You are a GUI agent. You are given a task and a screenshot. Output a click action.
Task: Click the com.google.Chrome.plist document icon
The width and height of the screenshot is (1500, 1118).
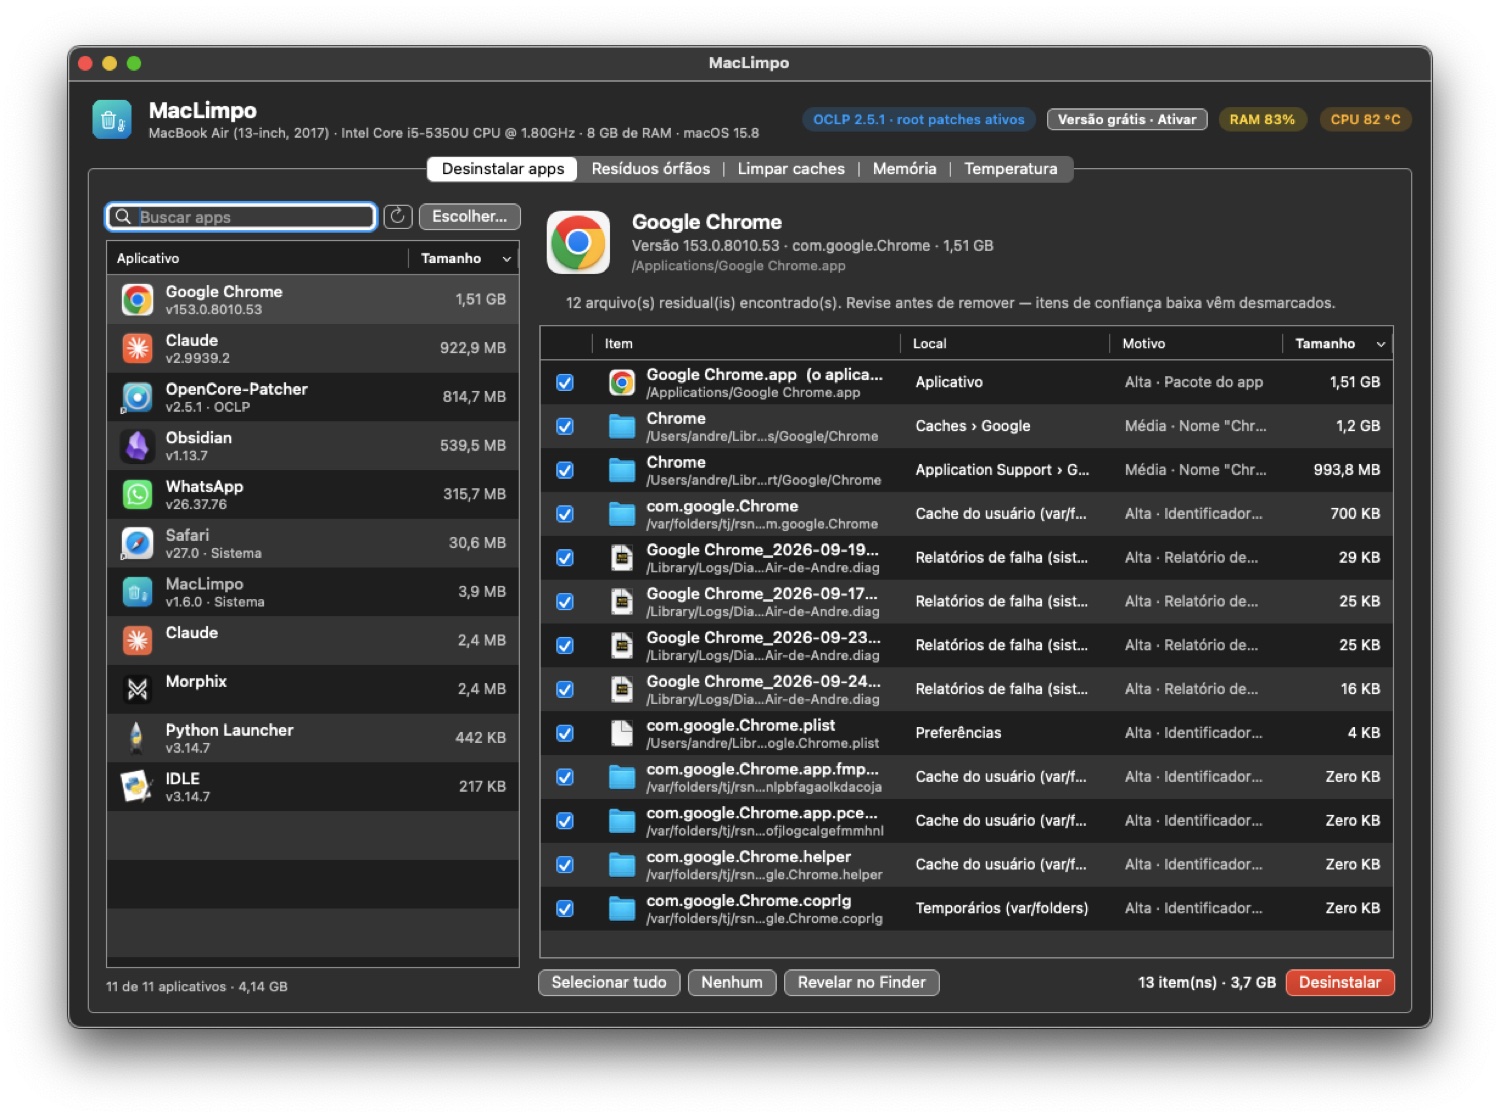coord(622,733)
